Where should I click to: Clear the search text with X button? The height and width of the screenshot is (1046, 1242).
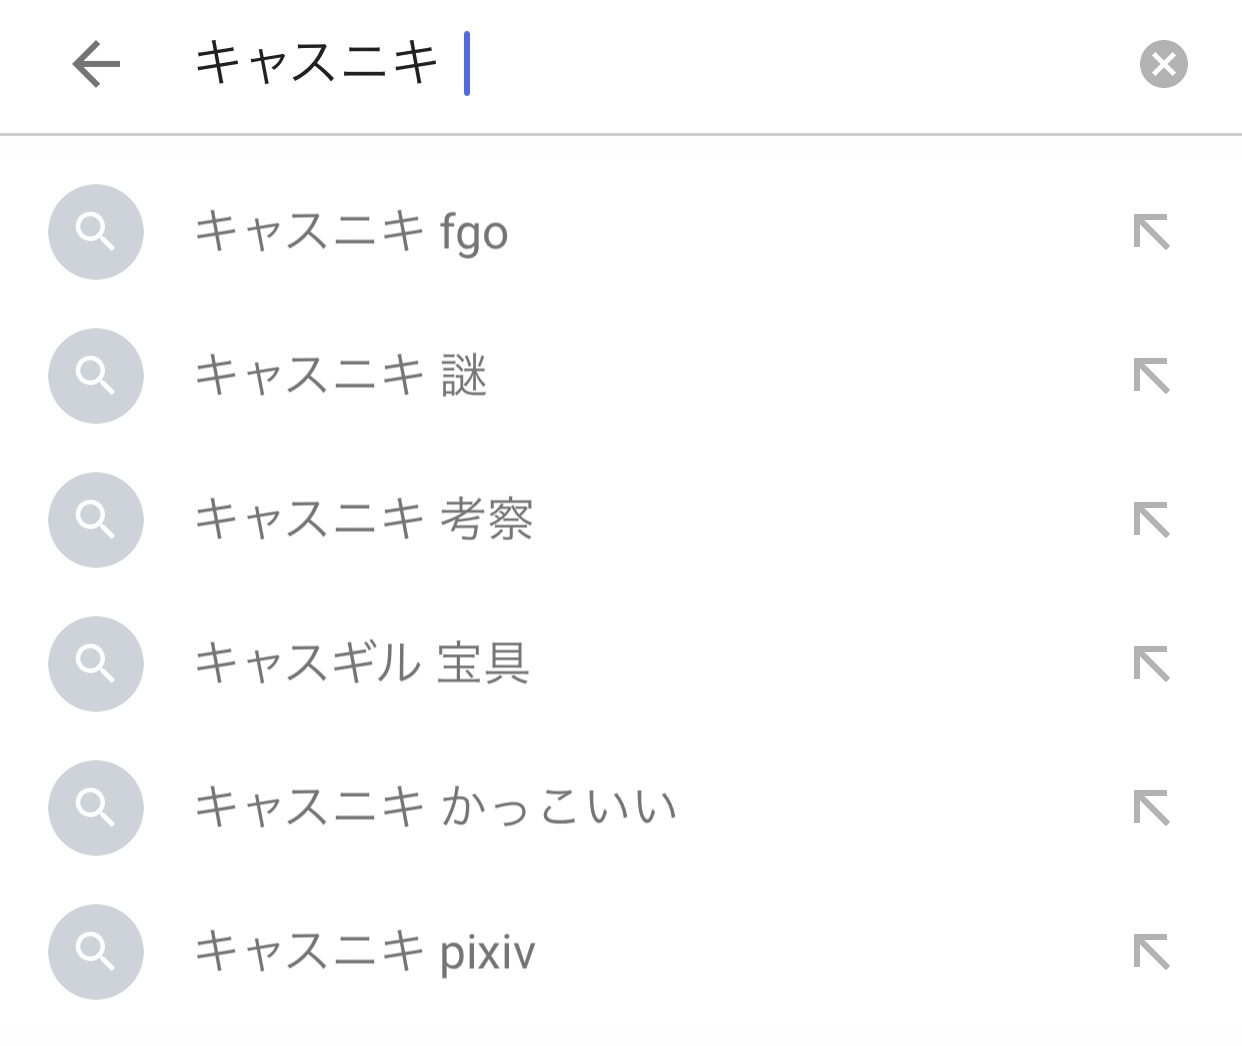tap(1163, 65)
